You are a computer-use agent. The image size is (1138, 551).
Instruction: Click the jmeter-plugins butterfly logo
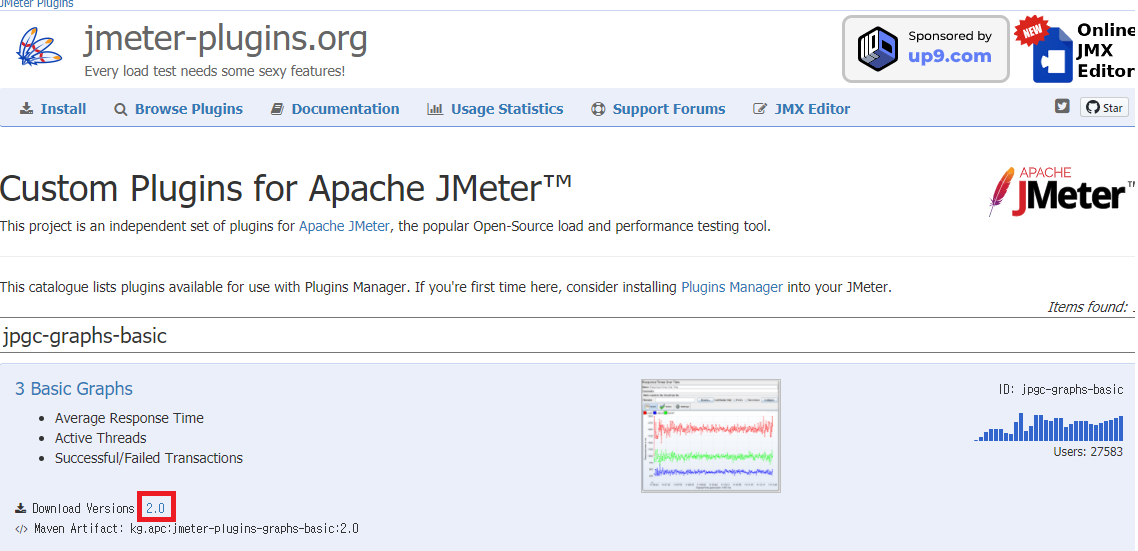tap(38, 46)
